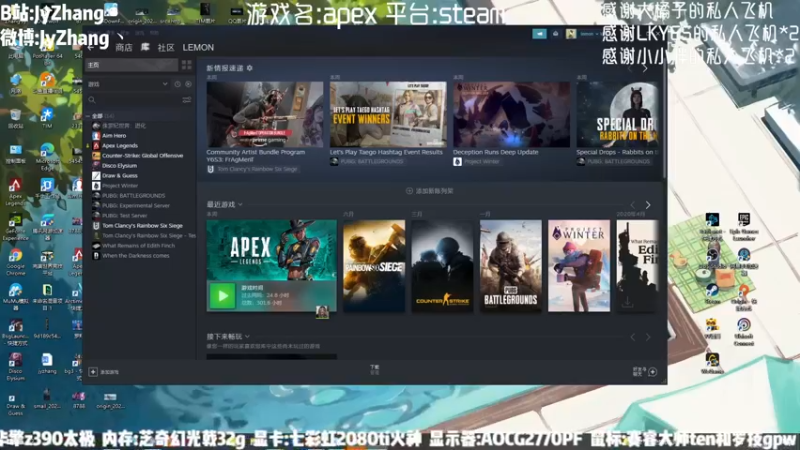Viewport: 800px width, 450px height.
Task: Select Draw & Guess in the game list
Action: tap(119, 176)
